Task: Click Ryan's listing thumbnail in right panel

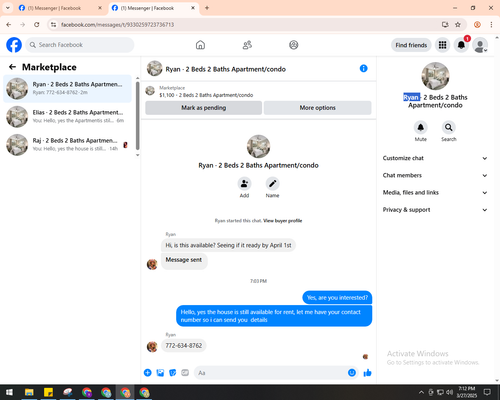Action: click(x=435, y=76)
